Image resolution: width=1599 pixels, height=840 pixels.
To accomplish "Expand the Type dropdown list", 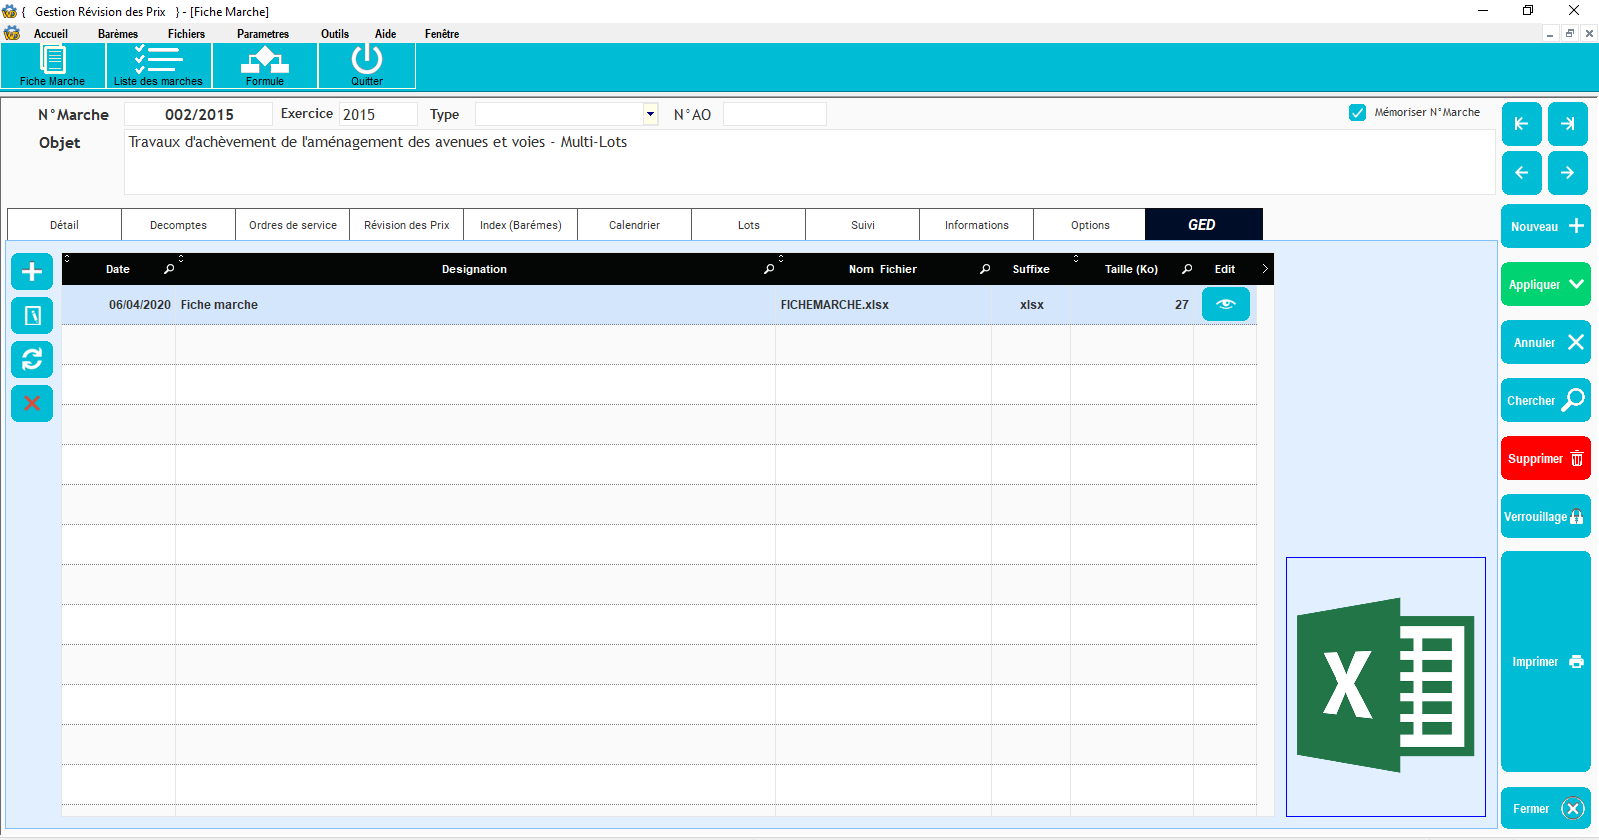I will pos(650,114).
